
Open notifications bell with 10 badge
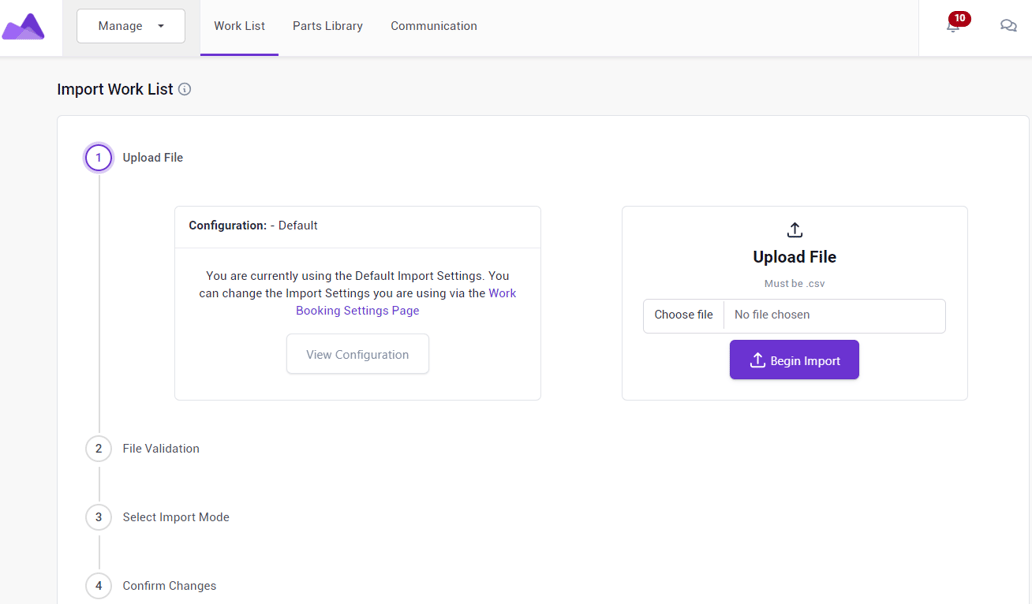pyautogui.click(x=953, y=26)
